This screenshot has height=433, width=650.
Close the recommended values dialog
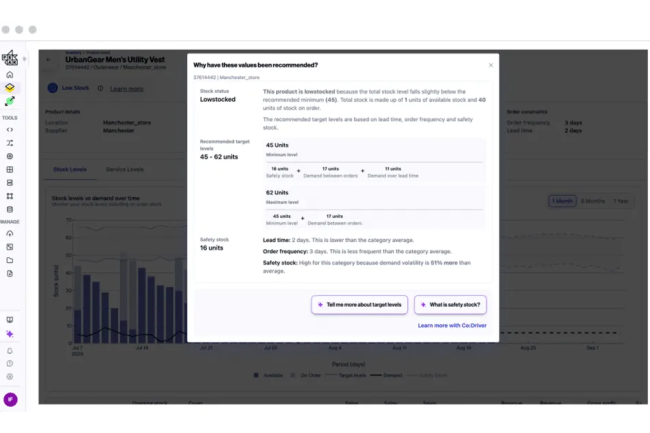click(490, 65)
